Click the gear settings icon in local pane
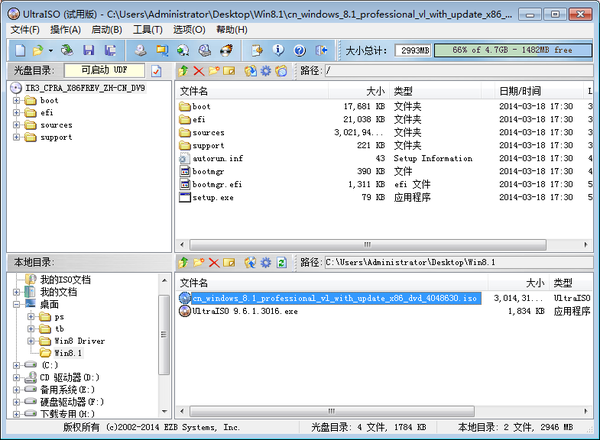This screenshot has width=600, height=440. 266,262
